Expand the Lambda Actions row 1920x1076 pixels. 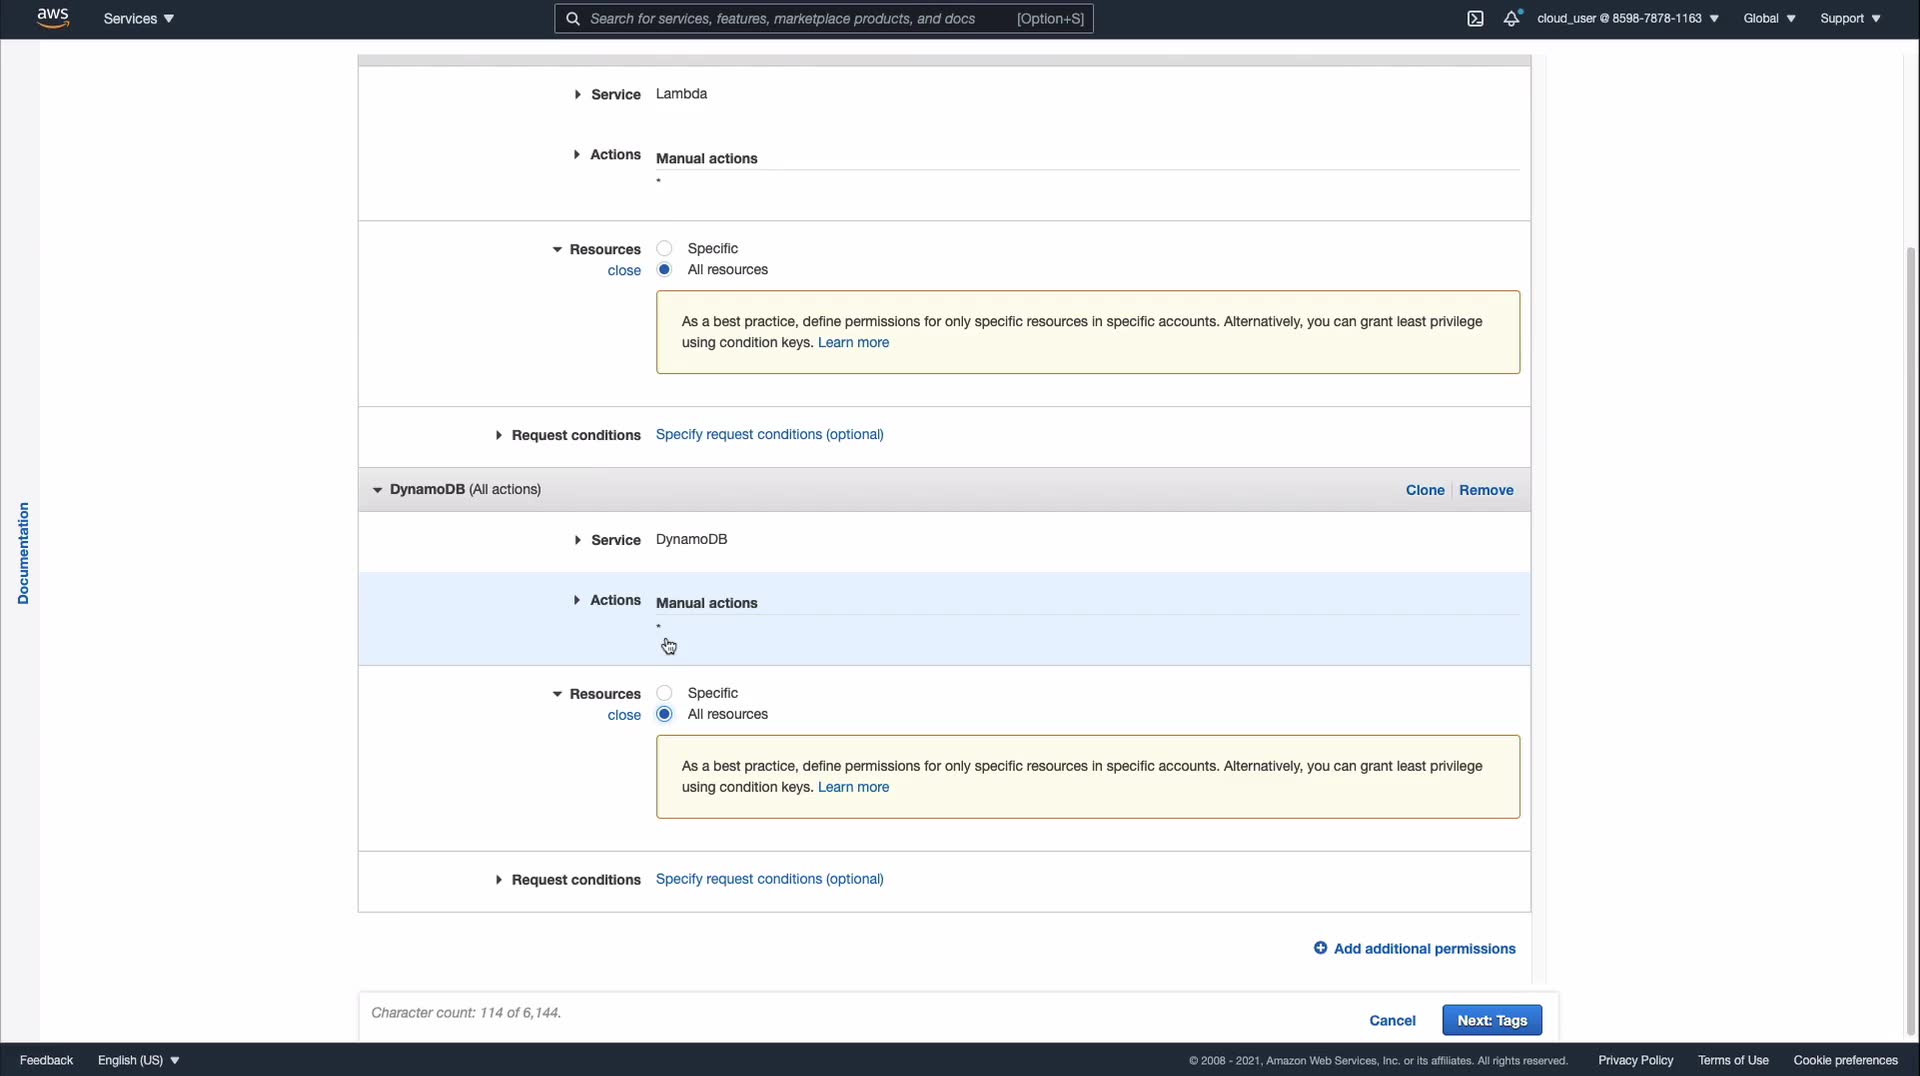pos(577,155)
